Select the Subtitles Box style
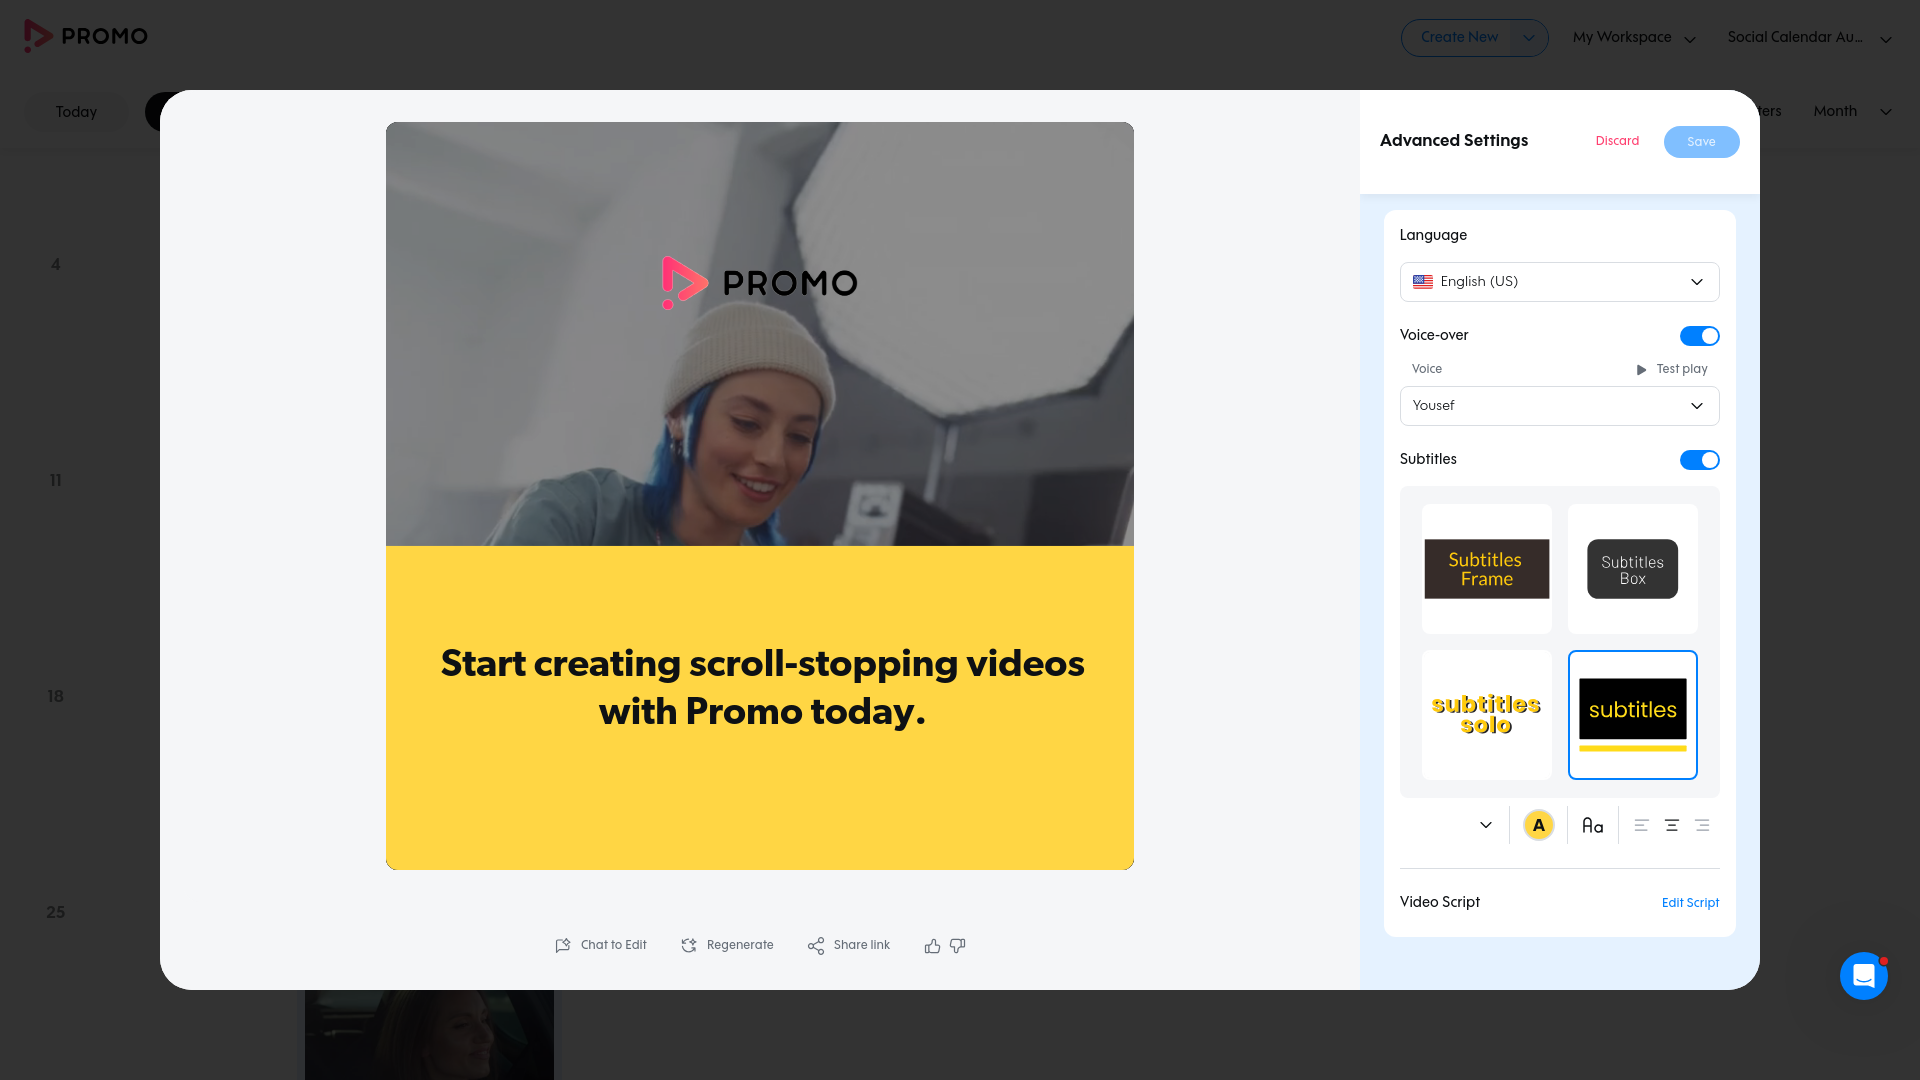This screenshot has width=1920, height=1080. click(1633, 569)
